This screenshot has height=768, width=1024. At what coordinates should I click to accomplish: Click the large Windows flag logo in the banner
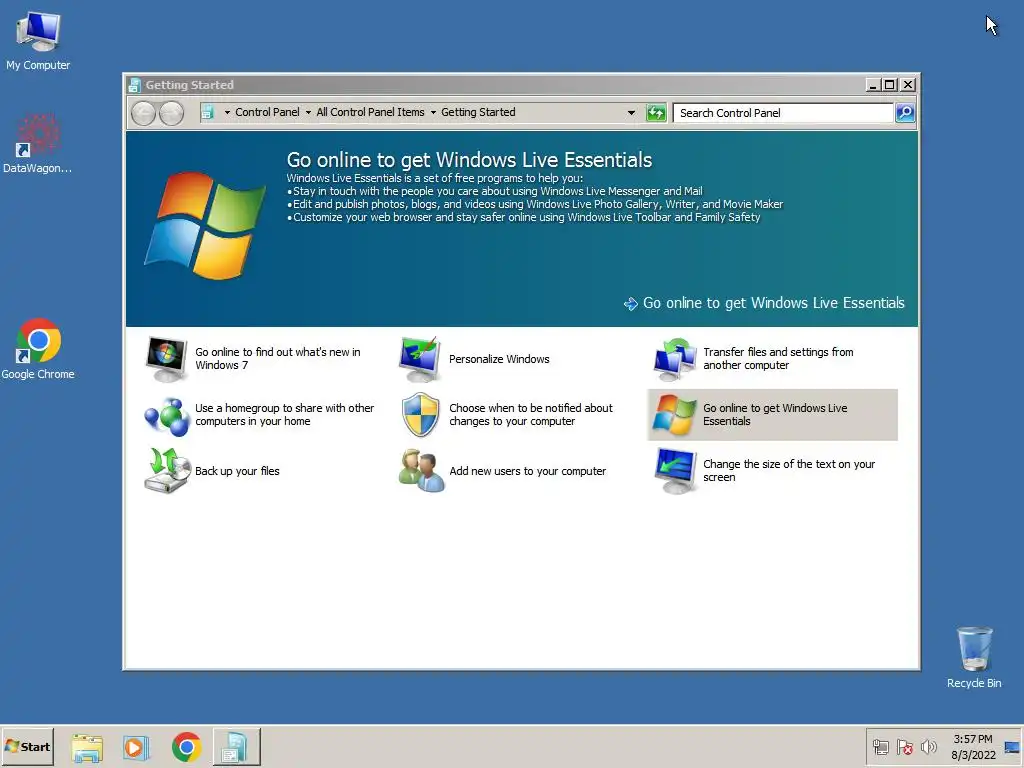(x=205, y=225)
